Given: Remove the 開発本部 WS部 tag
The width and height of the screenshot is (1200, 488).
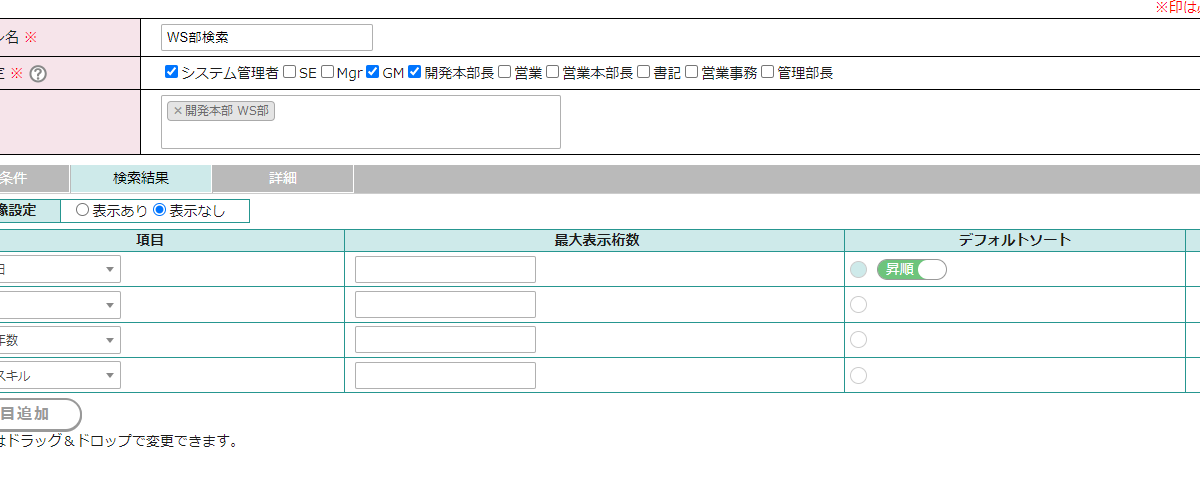Looking at the screenshot, I should pyautogui.click(x=178, y=111).
